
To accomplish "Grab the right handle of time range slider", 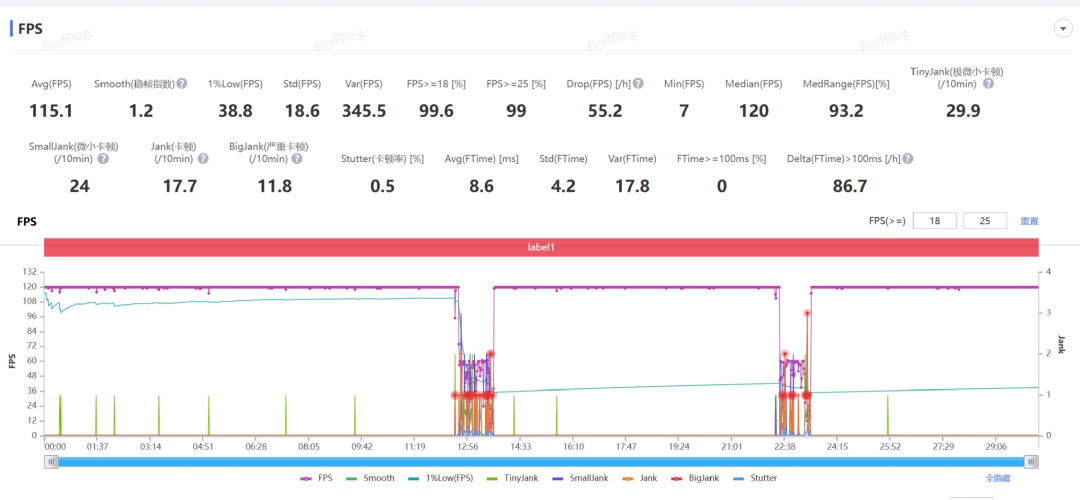I will pyautogui.click(x=1031, y=463).
